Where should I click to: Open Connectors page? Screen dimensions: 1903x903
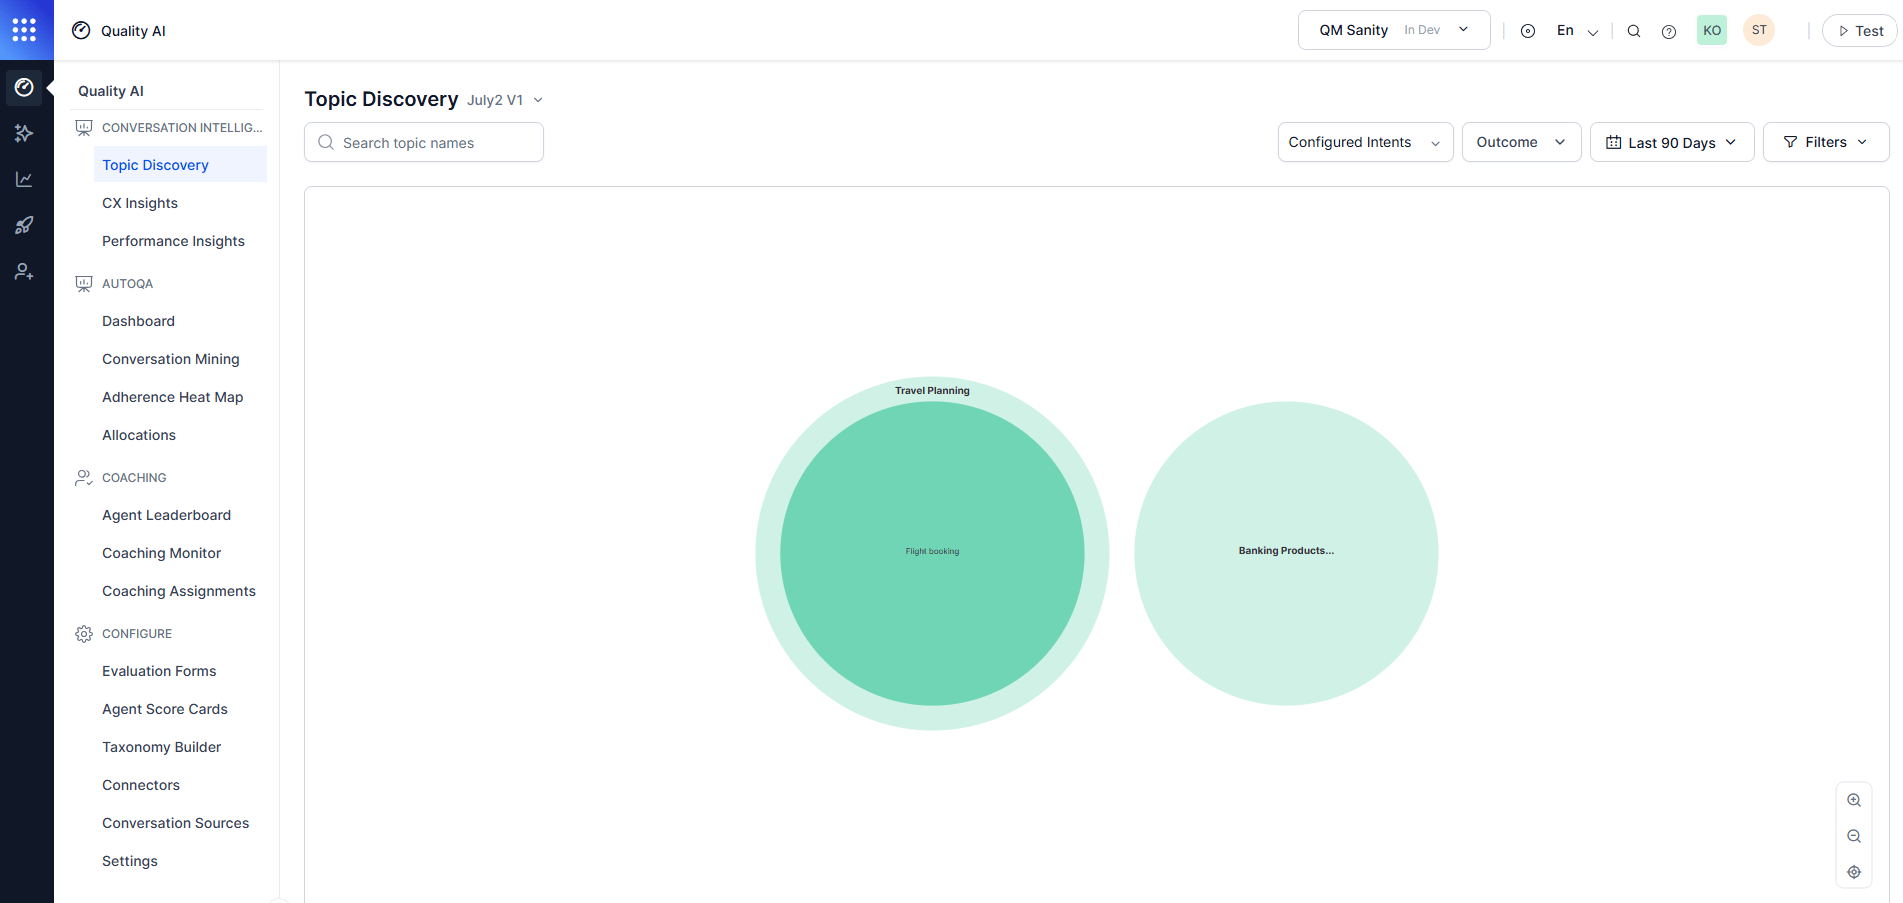(x=141, y=785)
